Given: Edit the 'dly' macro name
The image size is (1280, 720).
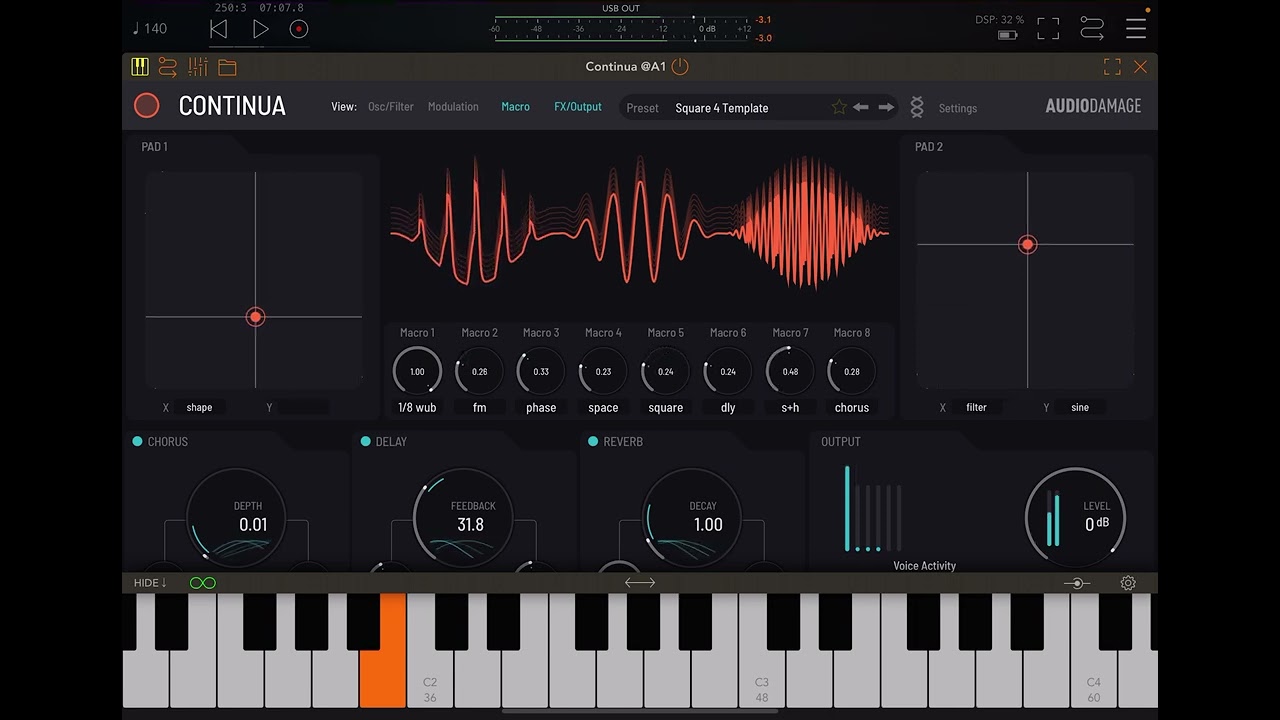Looking at the screenshot, I should pos(728,407).
